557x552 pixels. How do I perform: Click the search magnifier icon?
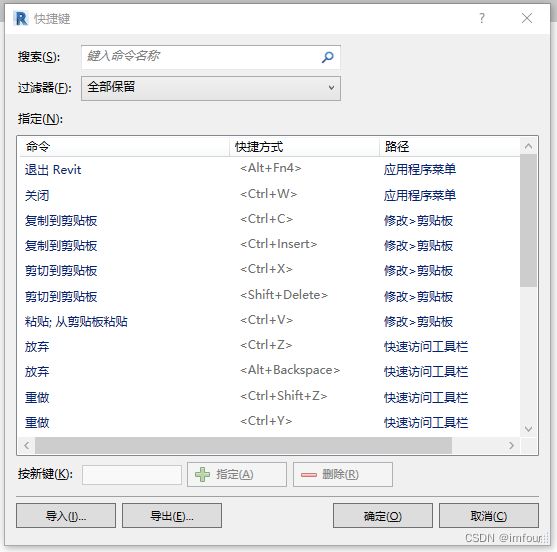pyautogui.click(x=328, y=57)
